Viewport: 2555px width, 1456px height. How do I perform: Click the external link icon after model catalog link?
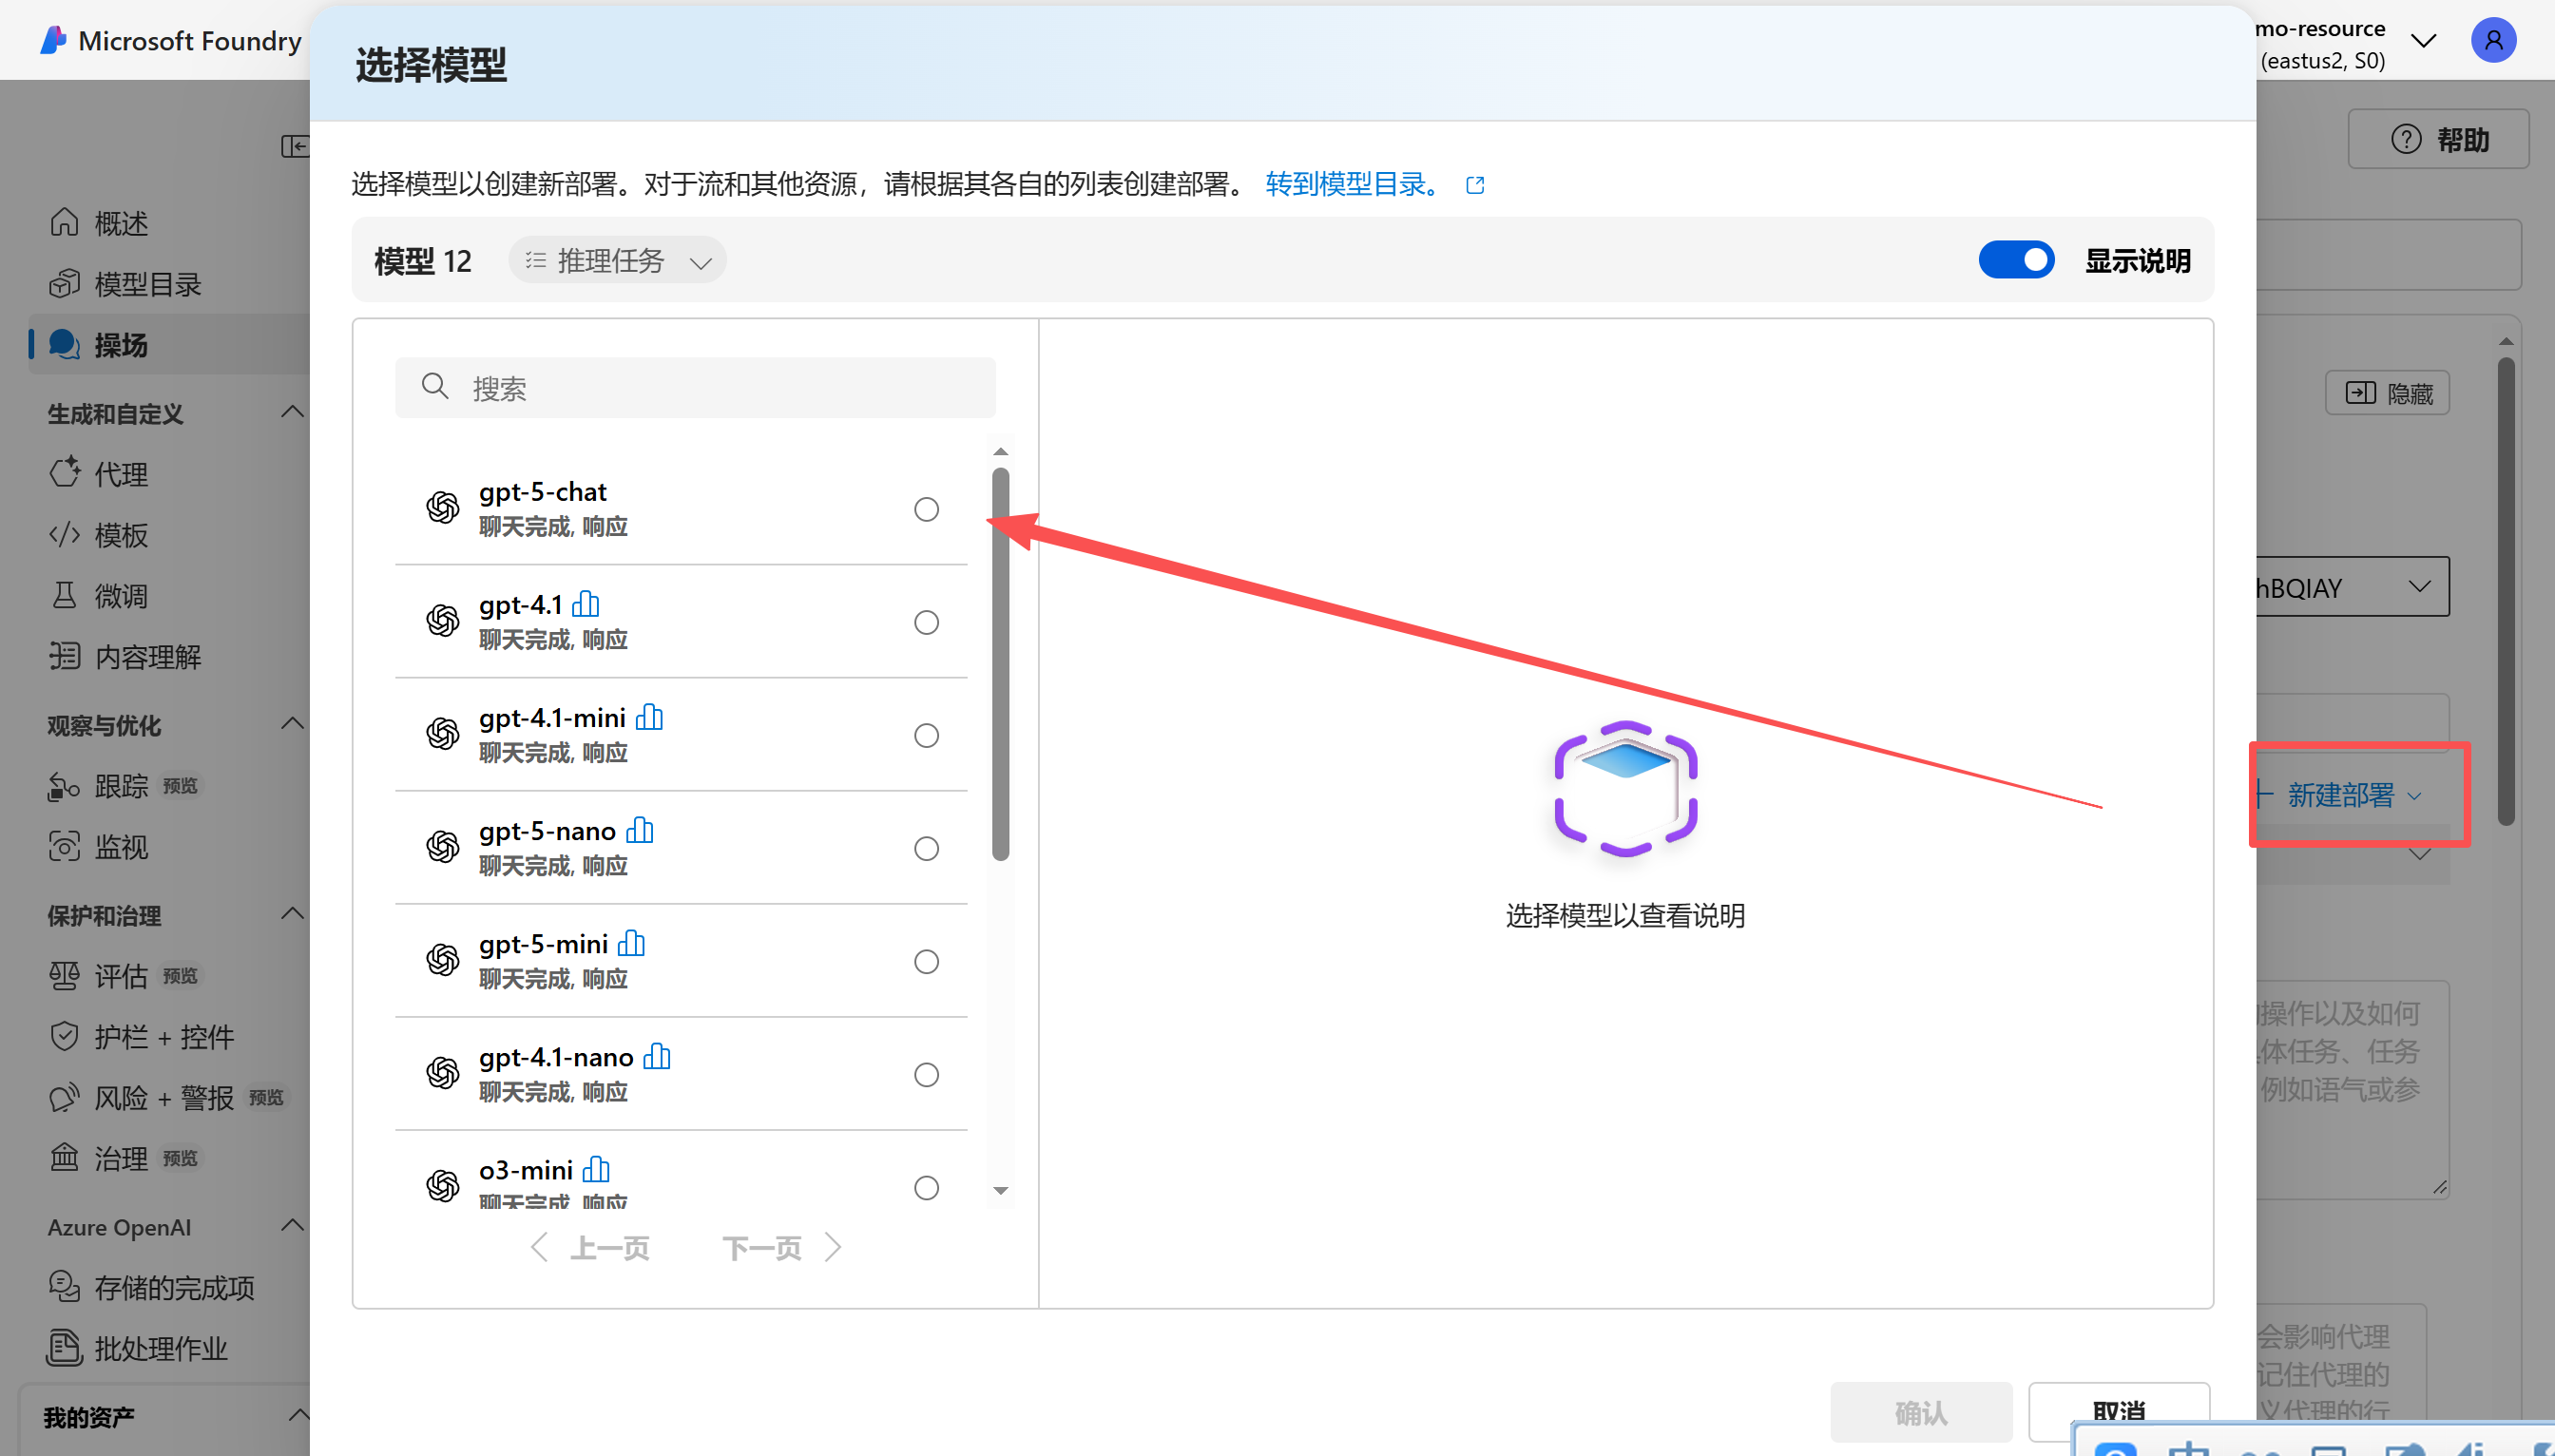tap(1475, 185)
